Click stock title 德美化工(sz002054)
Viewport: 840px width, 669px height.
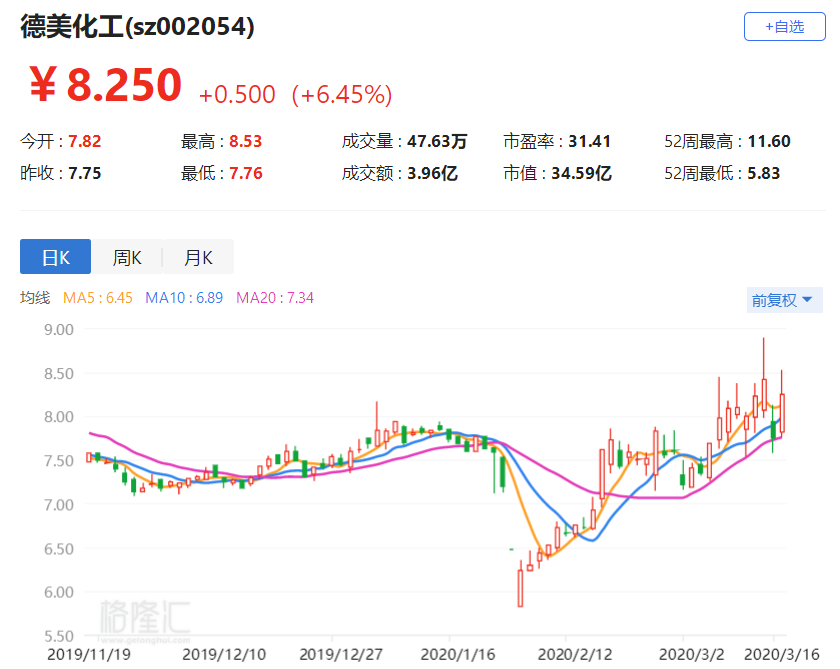(137, 26)
